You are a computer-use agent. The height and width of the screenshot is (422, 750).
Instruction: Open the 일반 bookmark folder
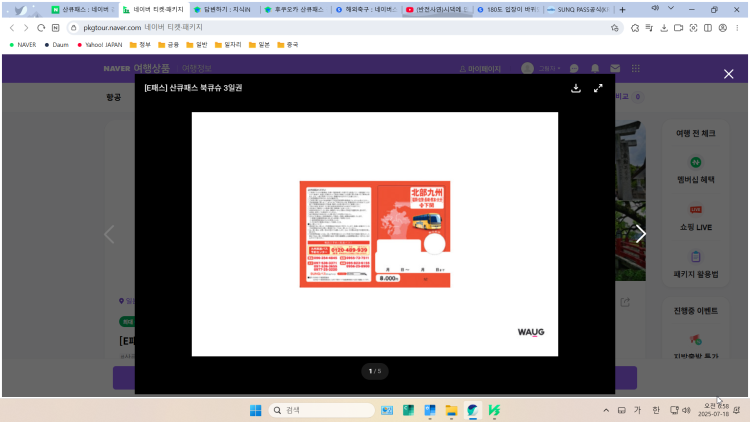(197, 44)
